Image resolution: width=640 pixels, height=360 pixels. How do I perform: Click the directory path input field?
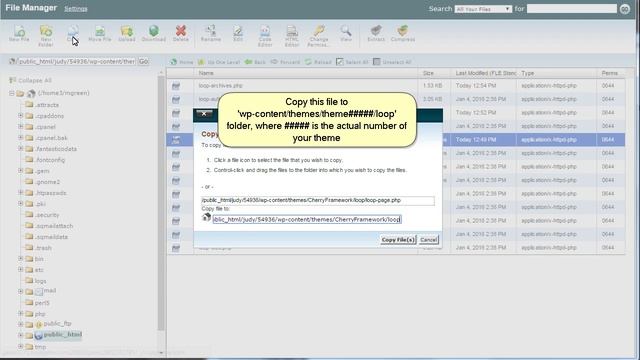click(x=76, y=62)
